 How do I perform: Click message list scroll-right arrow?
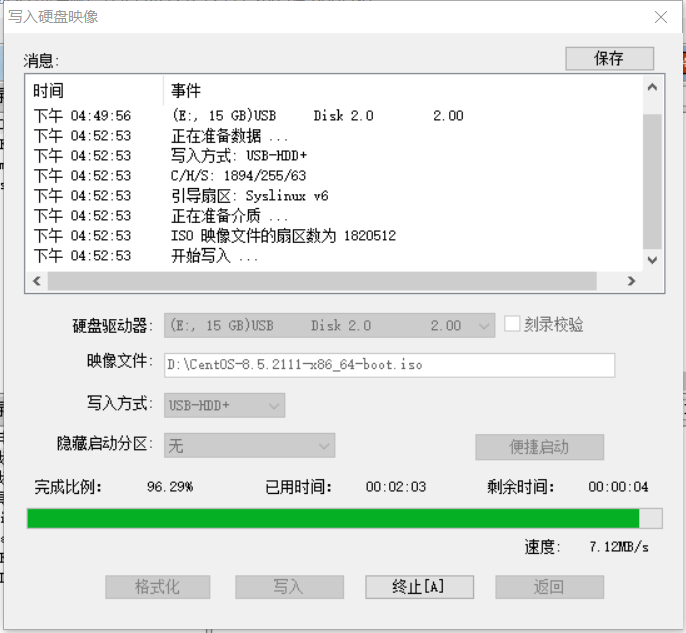631,281
